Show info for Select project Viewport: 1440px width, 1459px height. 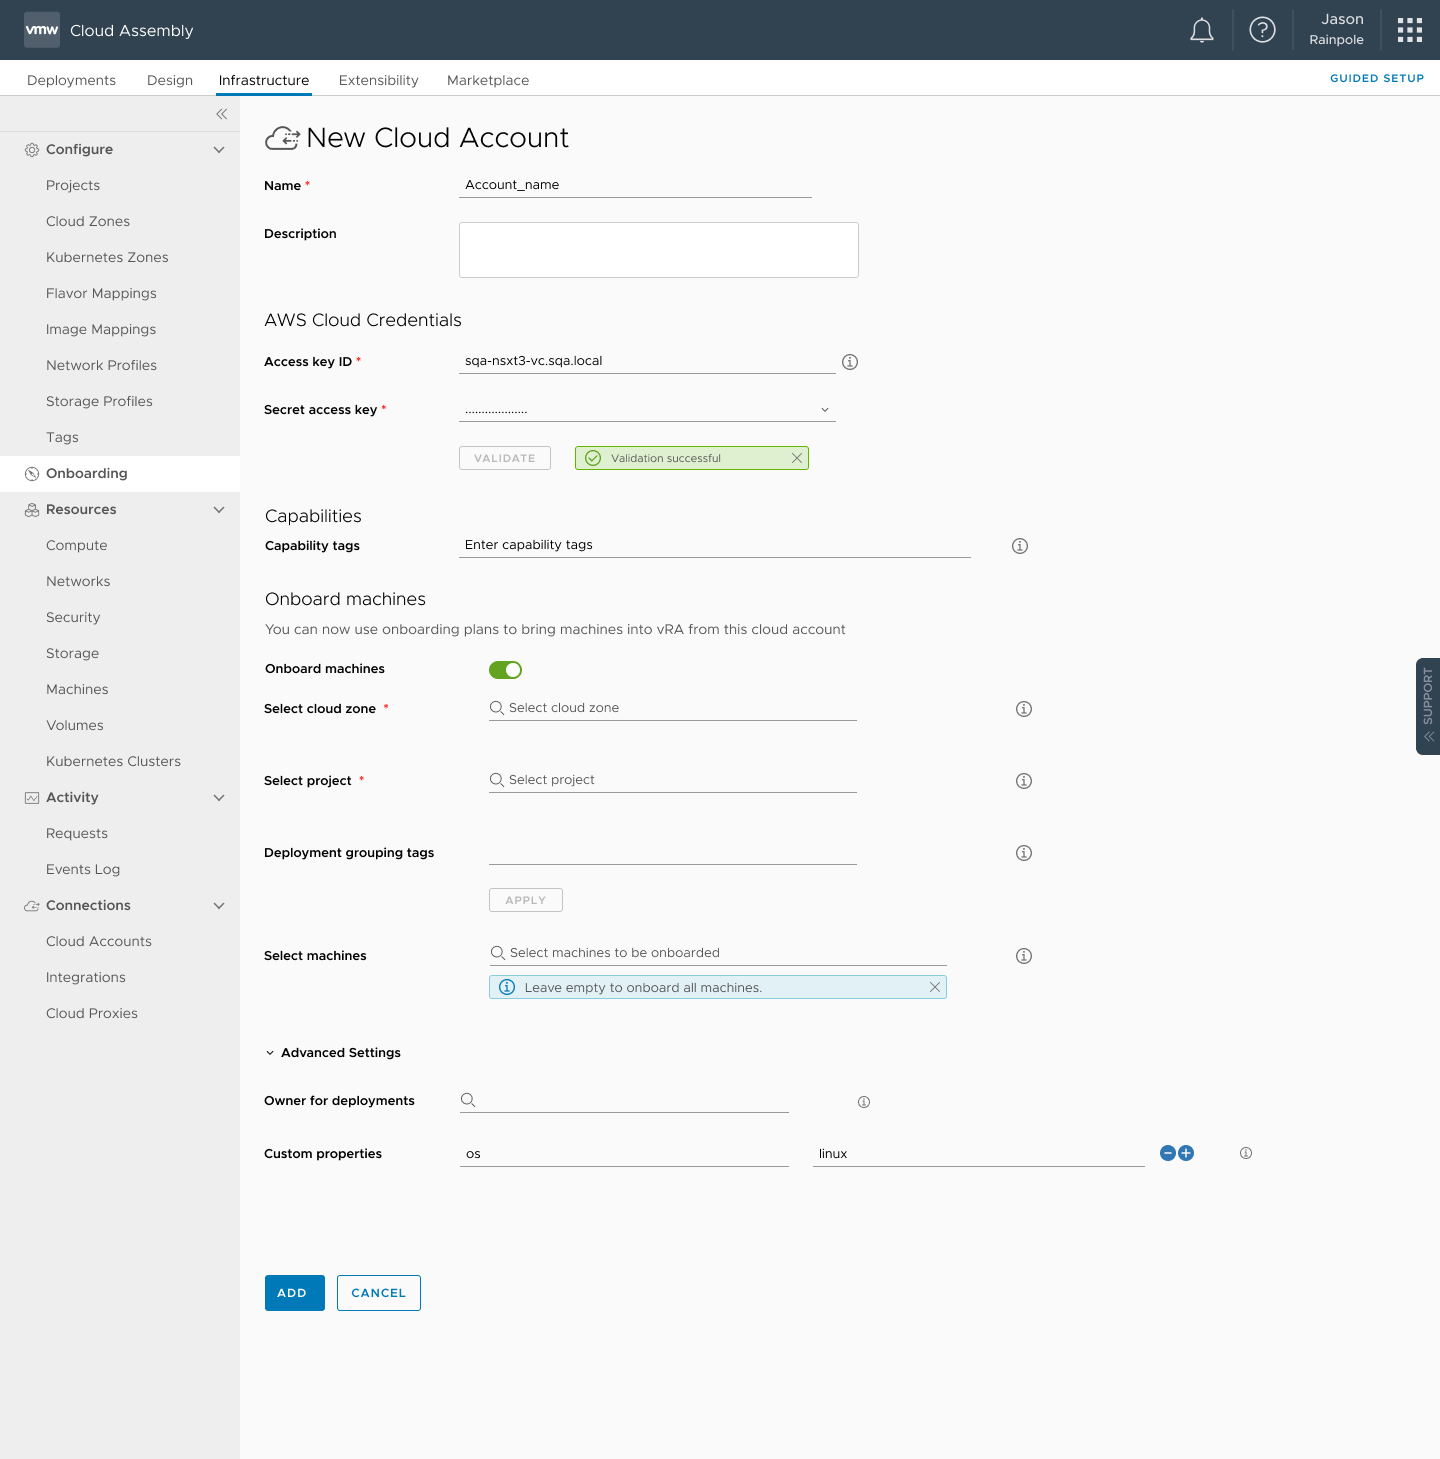(1024, 781)
